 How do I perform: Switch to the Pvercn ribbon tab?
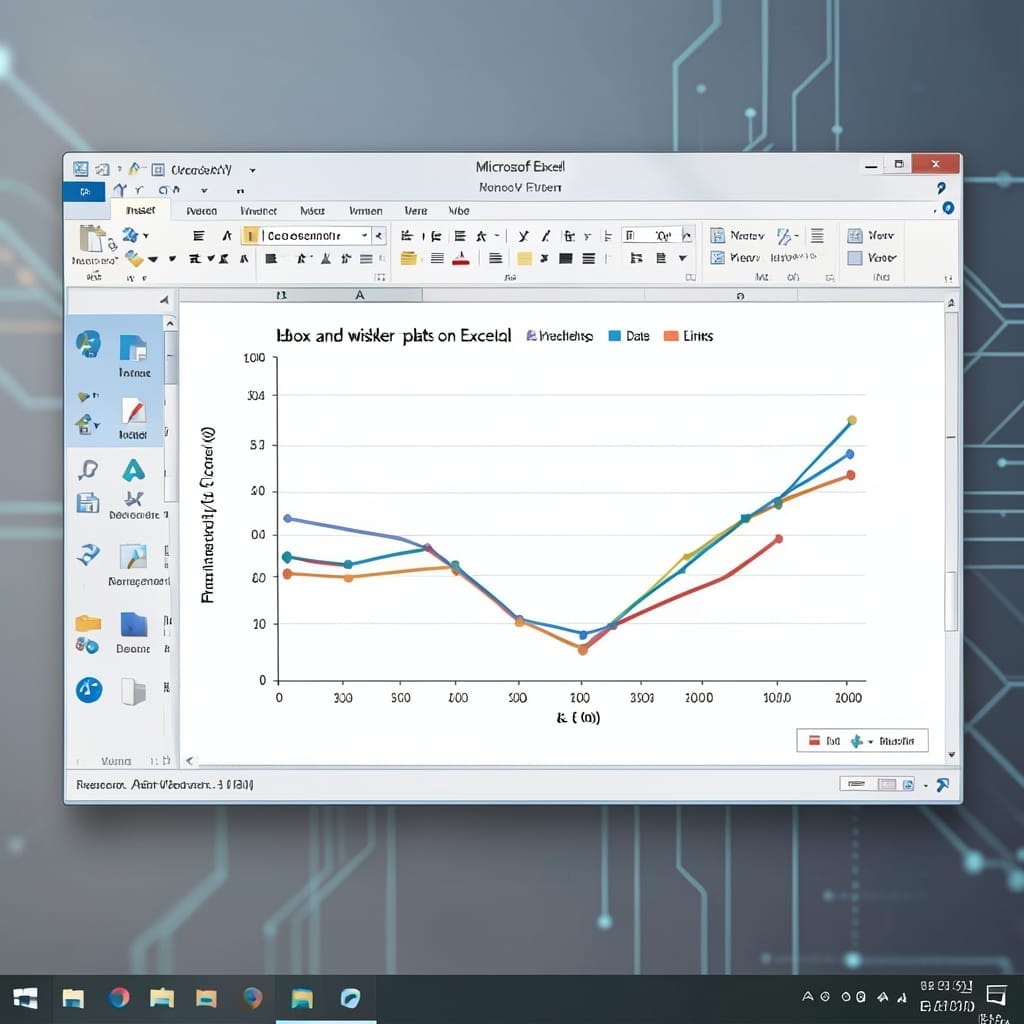pyautogui.click(x=201, y=211)
